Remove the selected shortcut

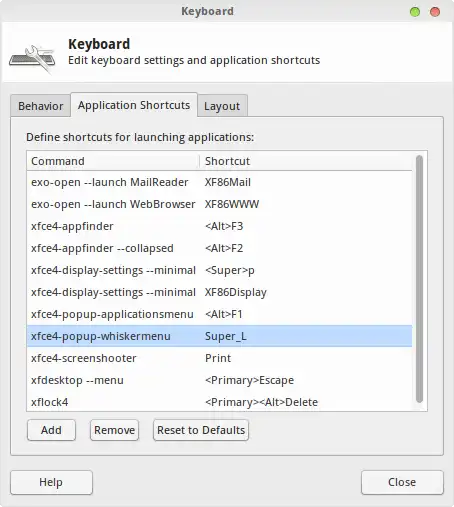(x=114, y=430)
